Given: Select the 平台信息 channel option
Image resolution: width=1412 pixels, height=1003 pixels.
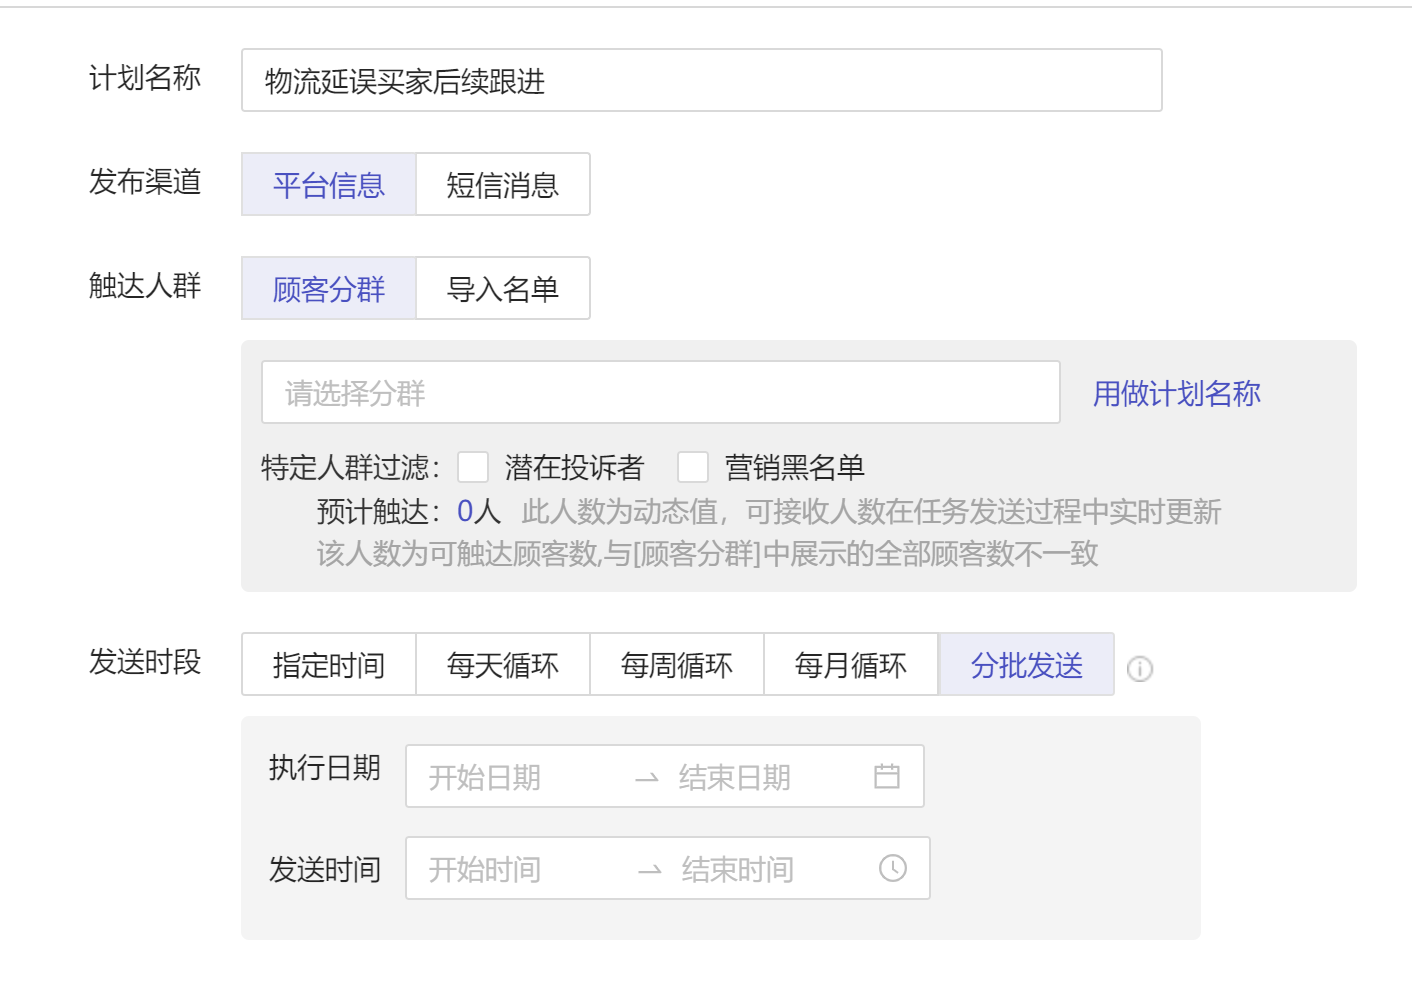Looking at the screenshot, I should [x=329, y=184].
